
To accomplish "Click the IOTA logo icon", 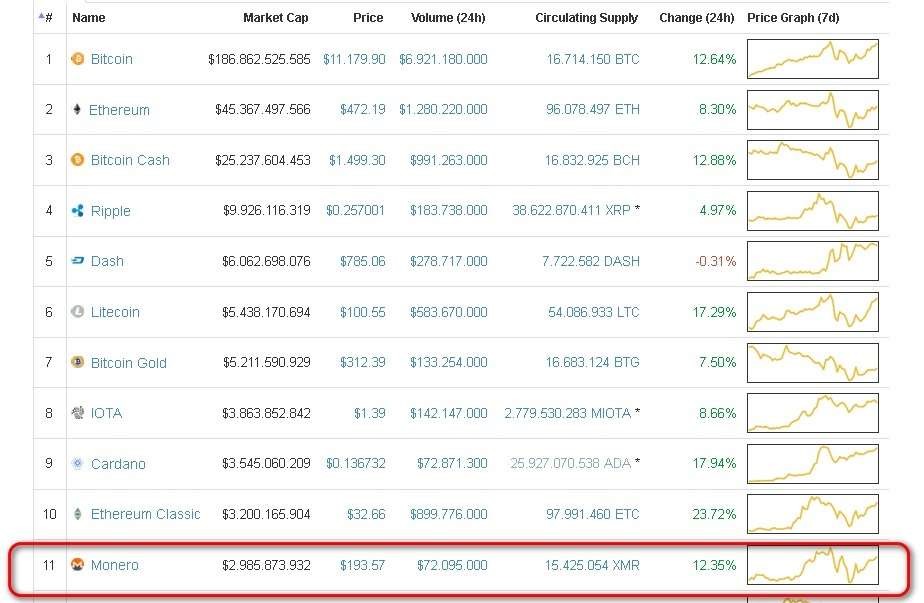I will tap(78, 413).
